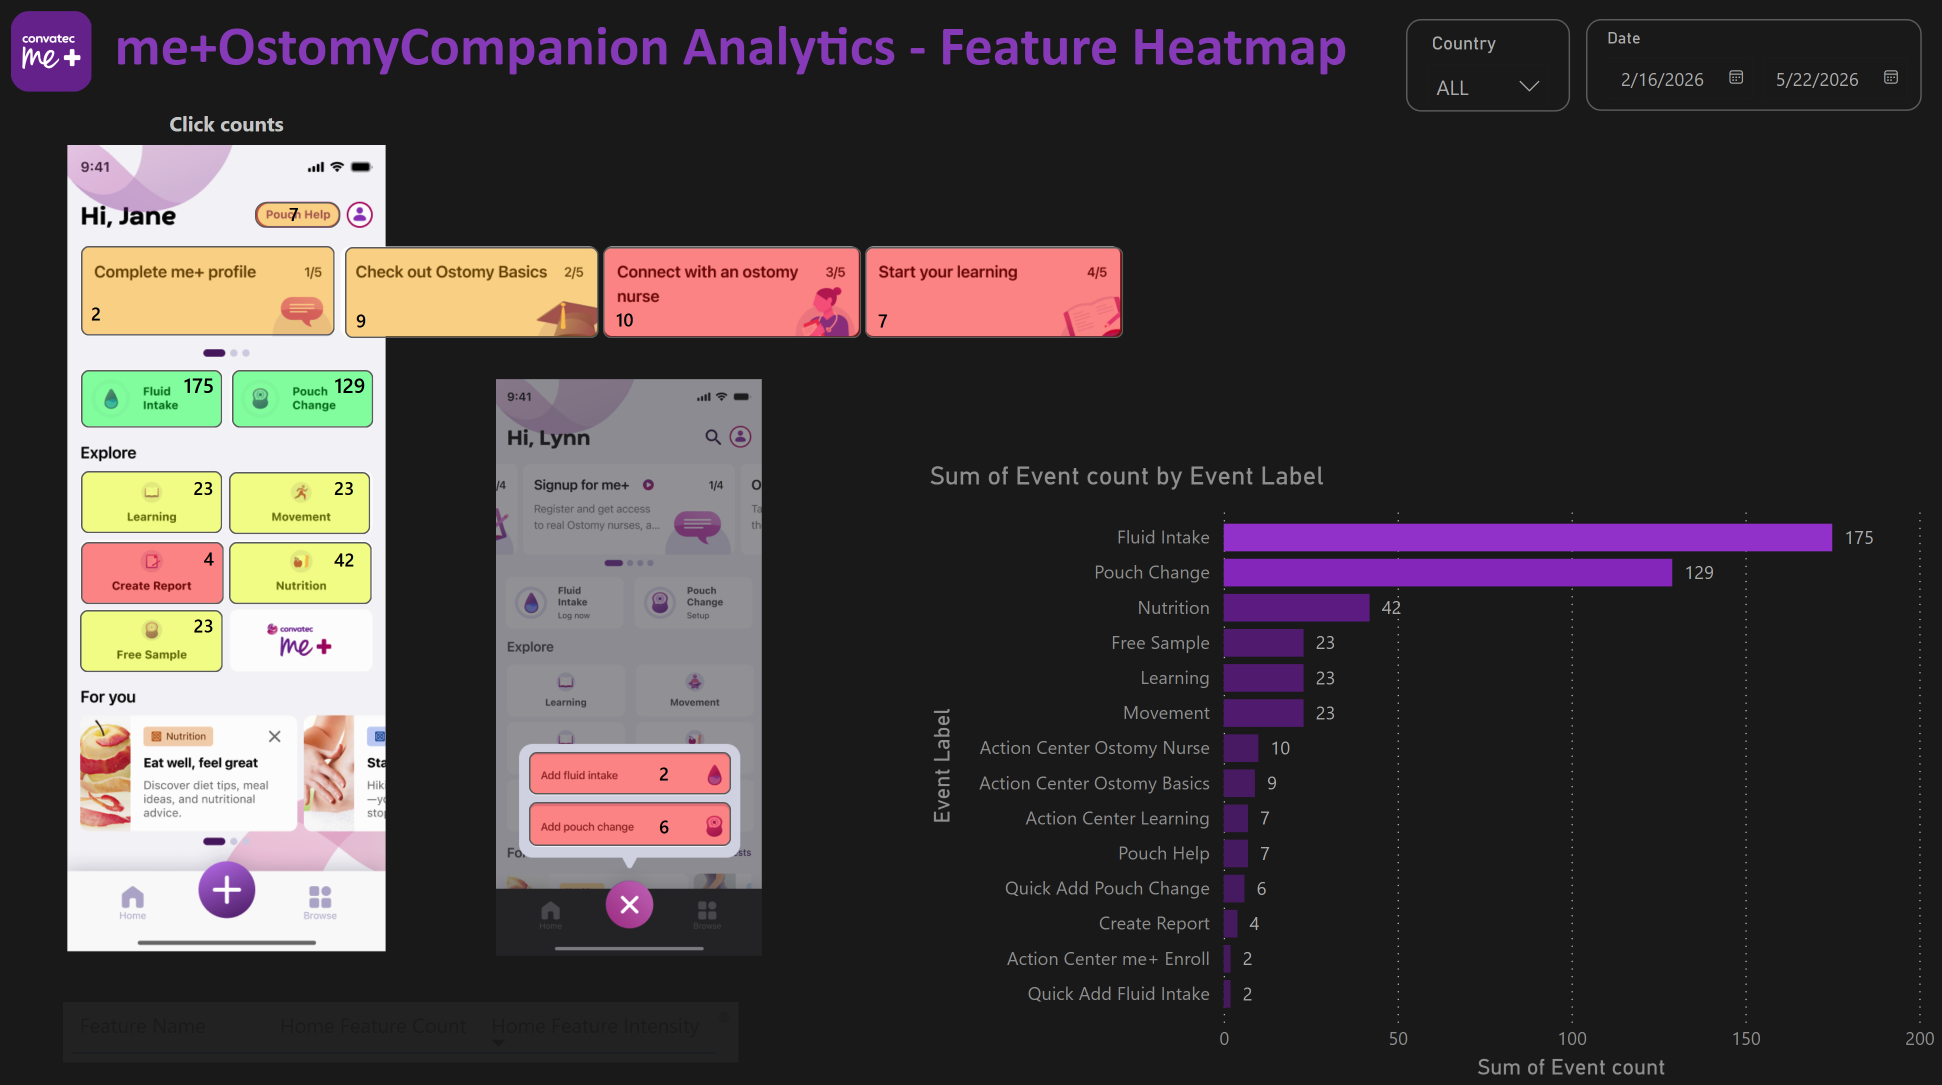1942x1085 pixels.
Task: Open the calendar picker beside 5/22/2026
Action: pos(1891,77)
